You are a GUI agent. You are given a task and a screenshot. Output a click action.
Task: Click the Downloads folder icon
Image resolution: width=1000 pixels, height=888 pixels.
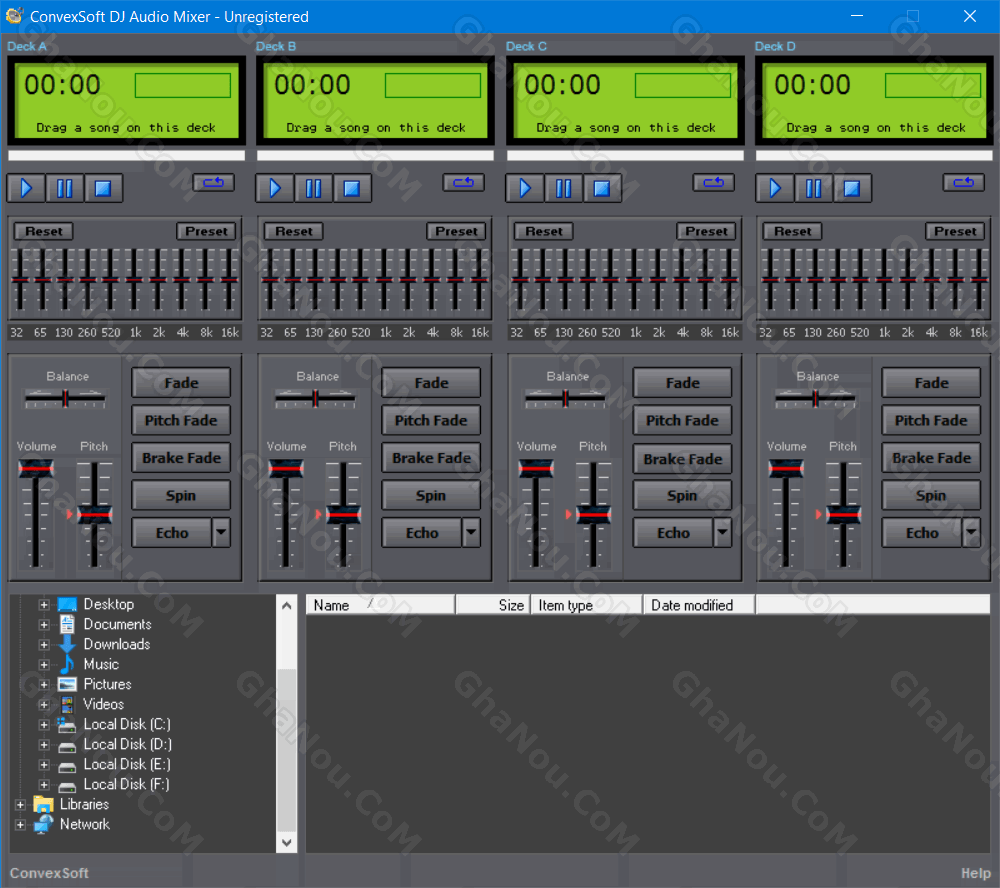coord(66,644)
